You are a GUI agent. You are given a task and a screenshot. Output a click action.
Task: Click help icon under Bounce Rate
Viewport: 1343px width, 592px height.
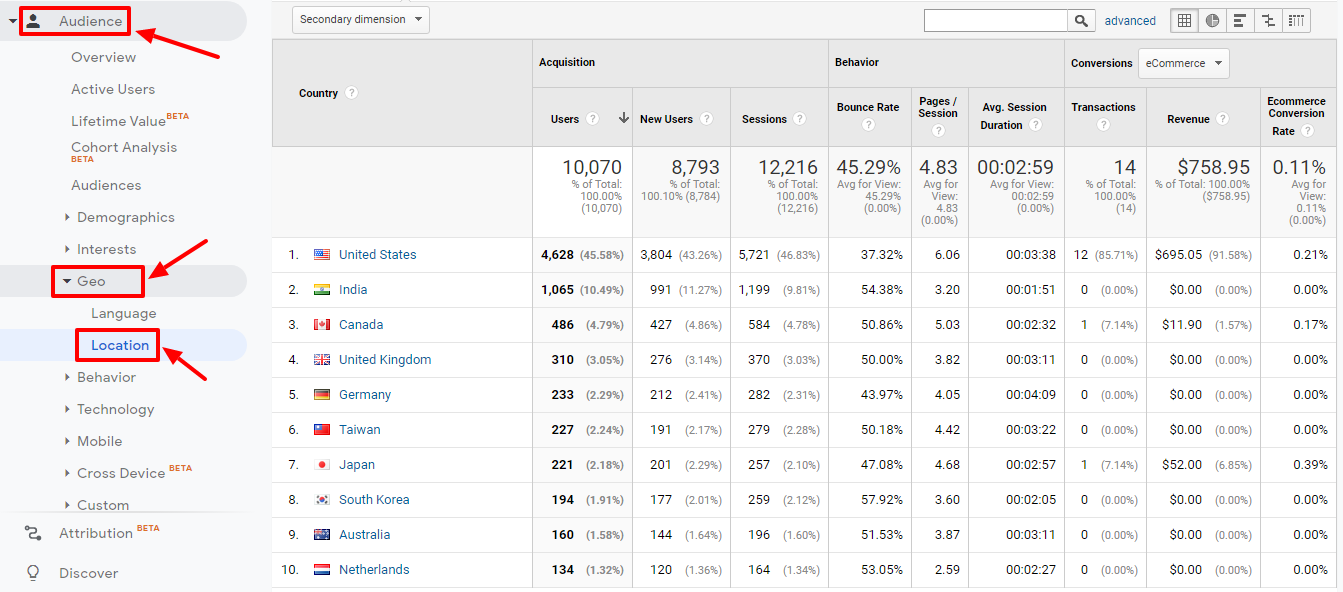[868, 125]
